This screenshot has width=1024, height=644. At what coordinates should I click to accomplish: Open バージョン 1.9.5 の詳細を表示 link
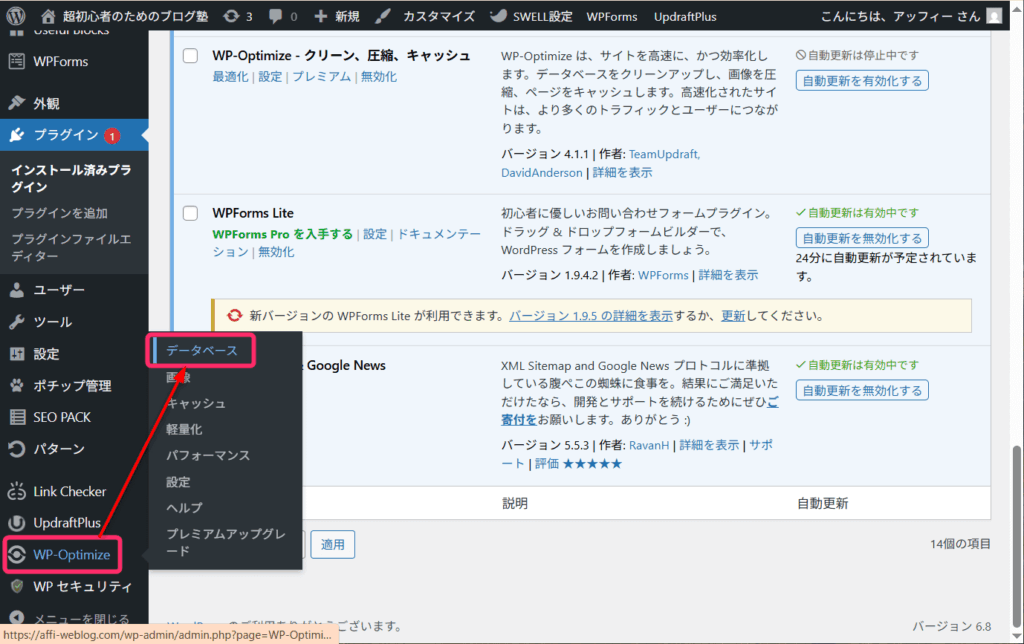coord(590,316)
